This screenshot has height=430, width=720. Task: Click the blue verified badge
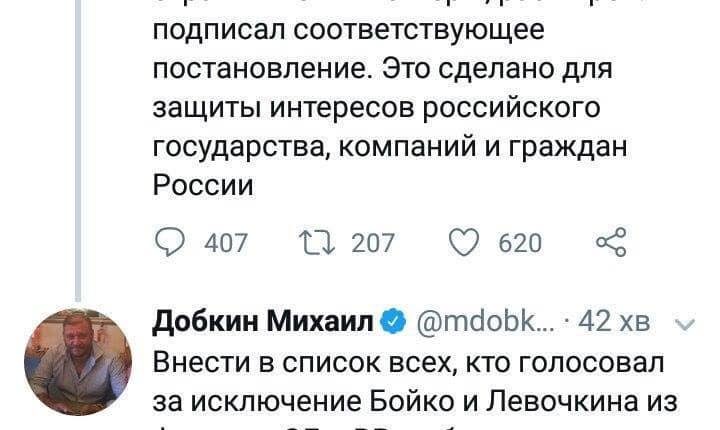[x=393, y=321]
